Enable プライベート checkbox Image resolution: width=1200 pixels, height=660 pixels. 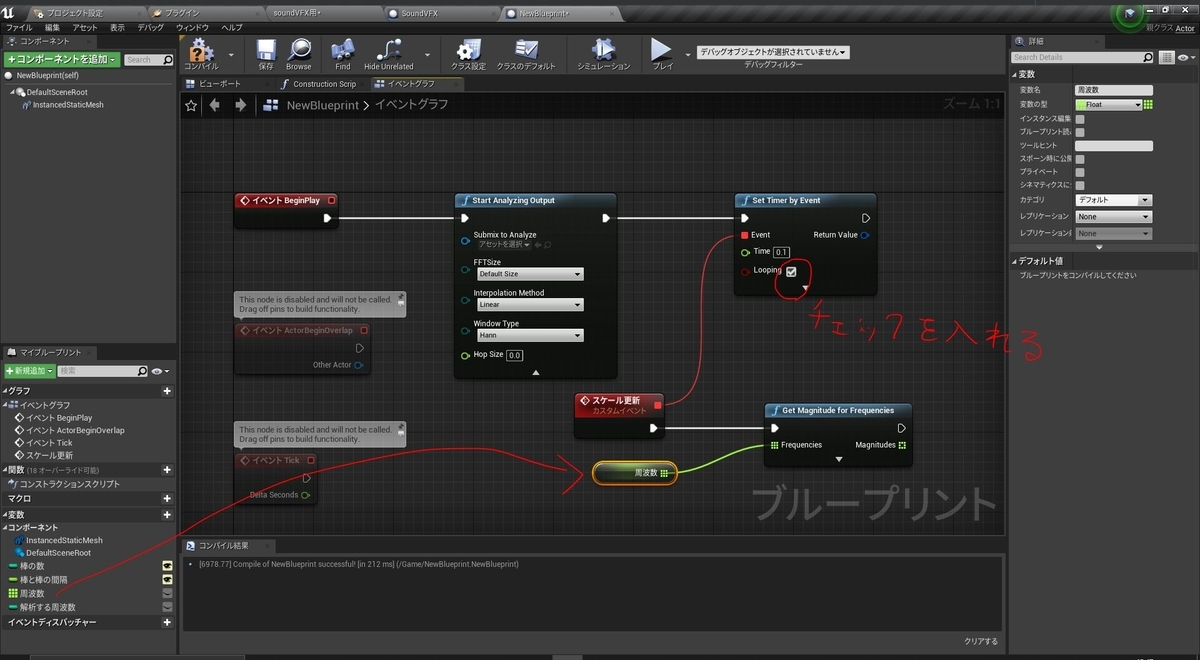pyautogui.click(x=1080, y=172)
